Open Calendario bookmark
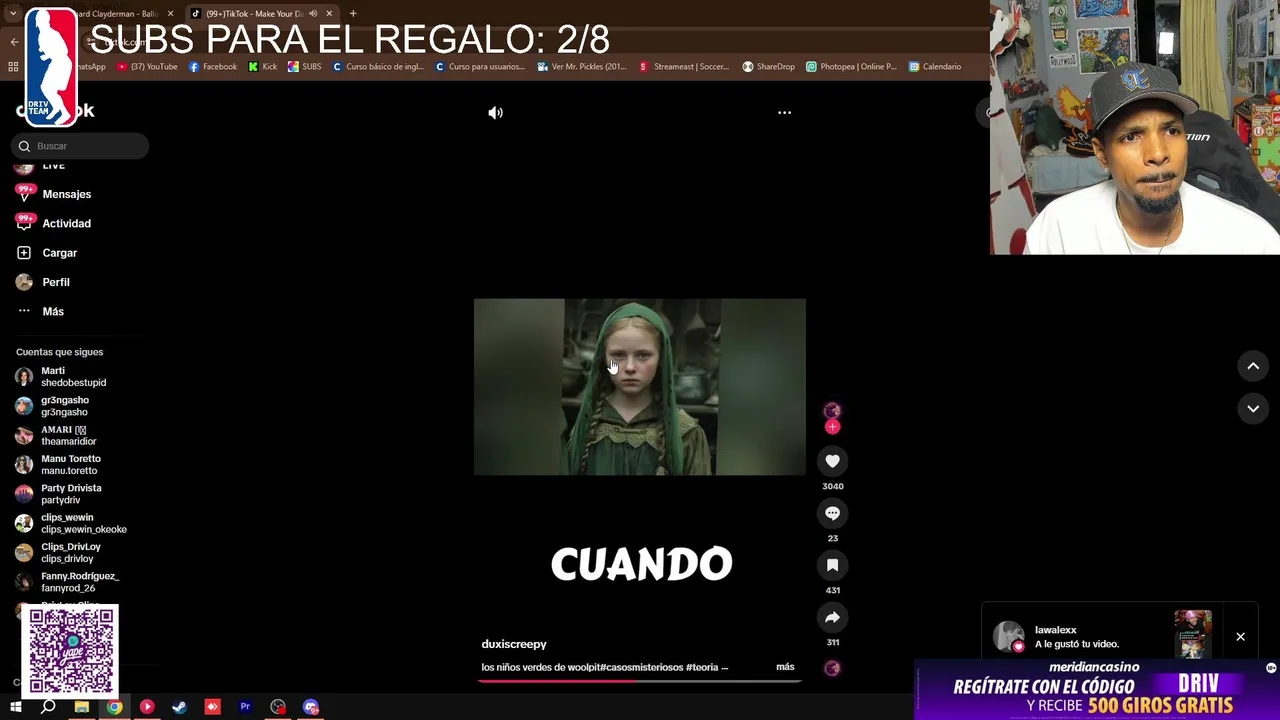This screenshot has width=1280, height=720. click(x=935, y=67)
